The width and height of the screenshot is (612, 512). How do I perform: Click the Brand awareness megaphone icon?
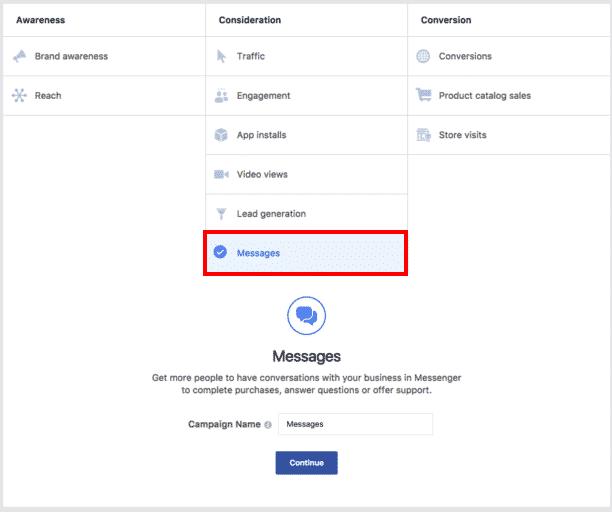click(20, 57)
